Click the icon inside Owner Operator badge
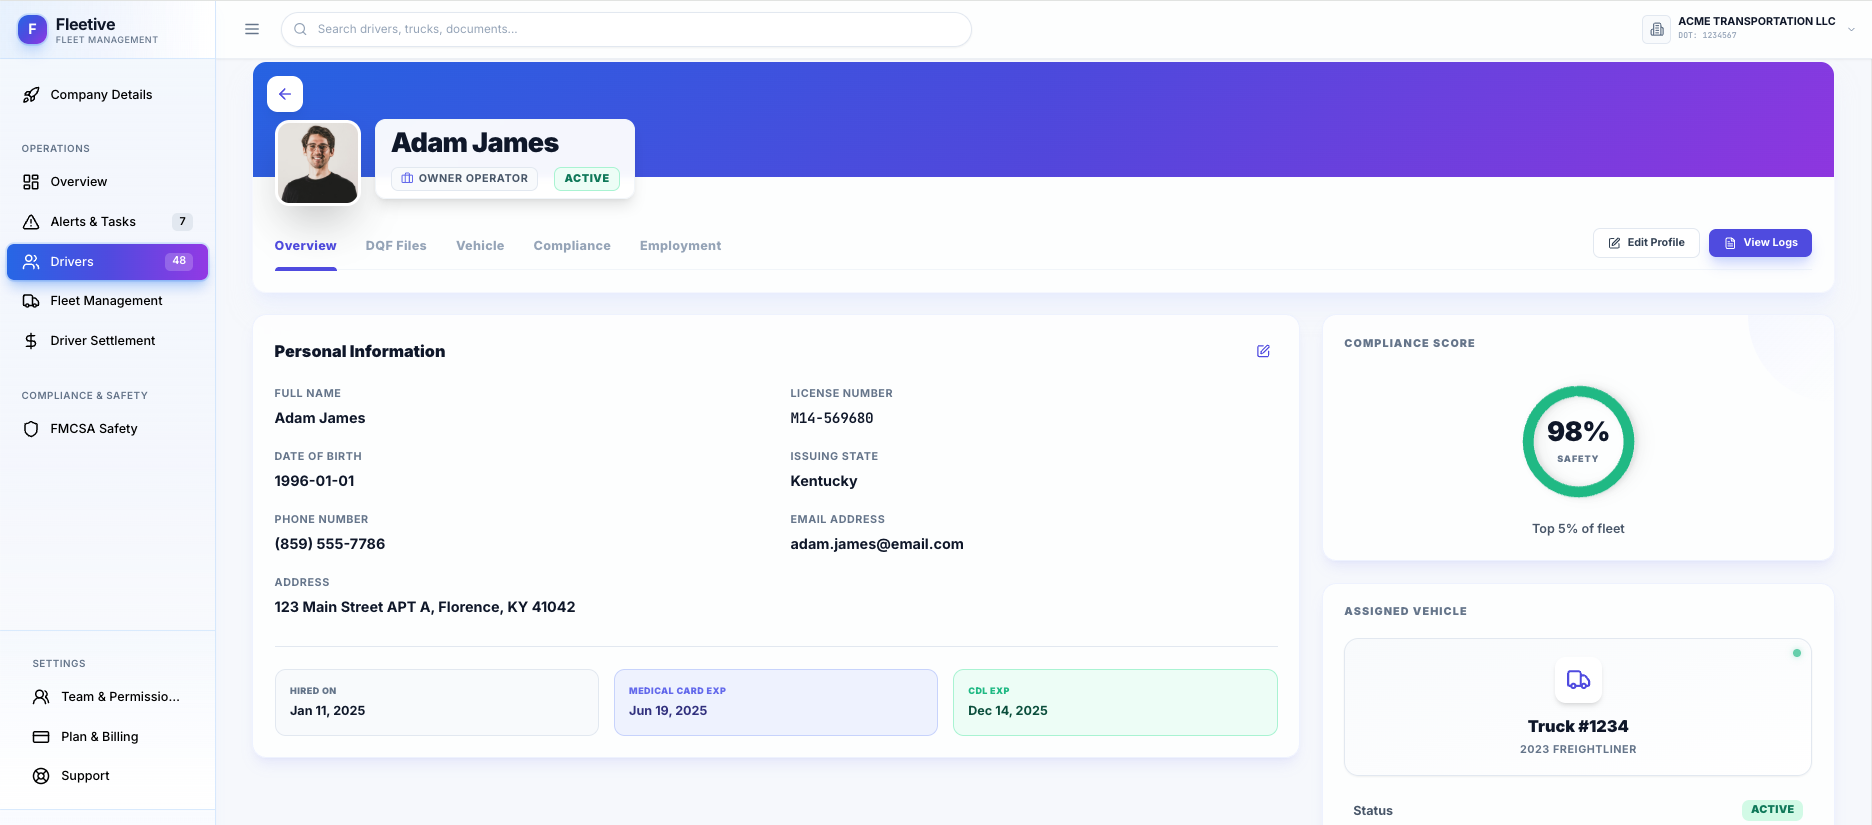The image size is (1872, 825). pyautogui.click(x=407, y=178)
